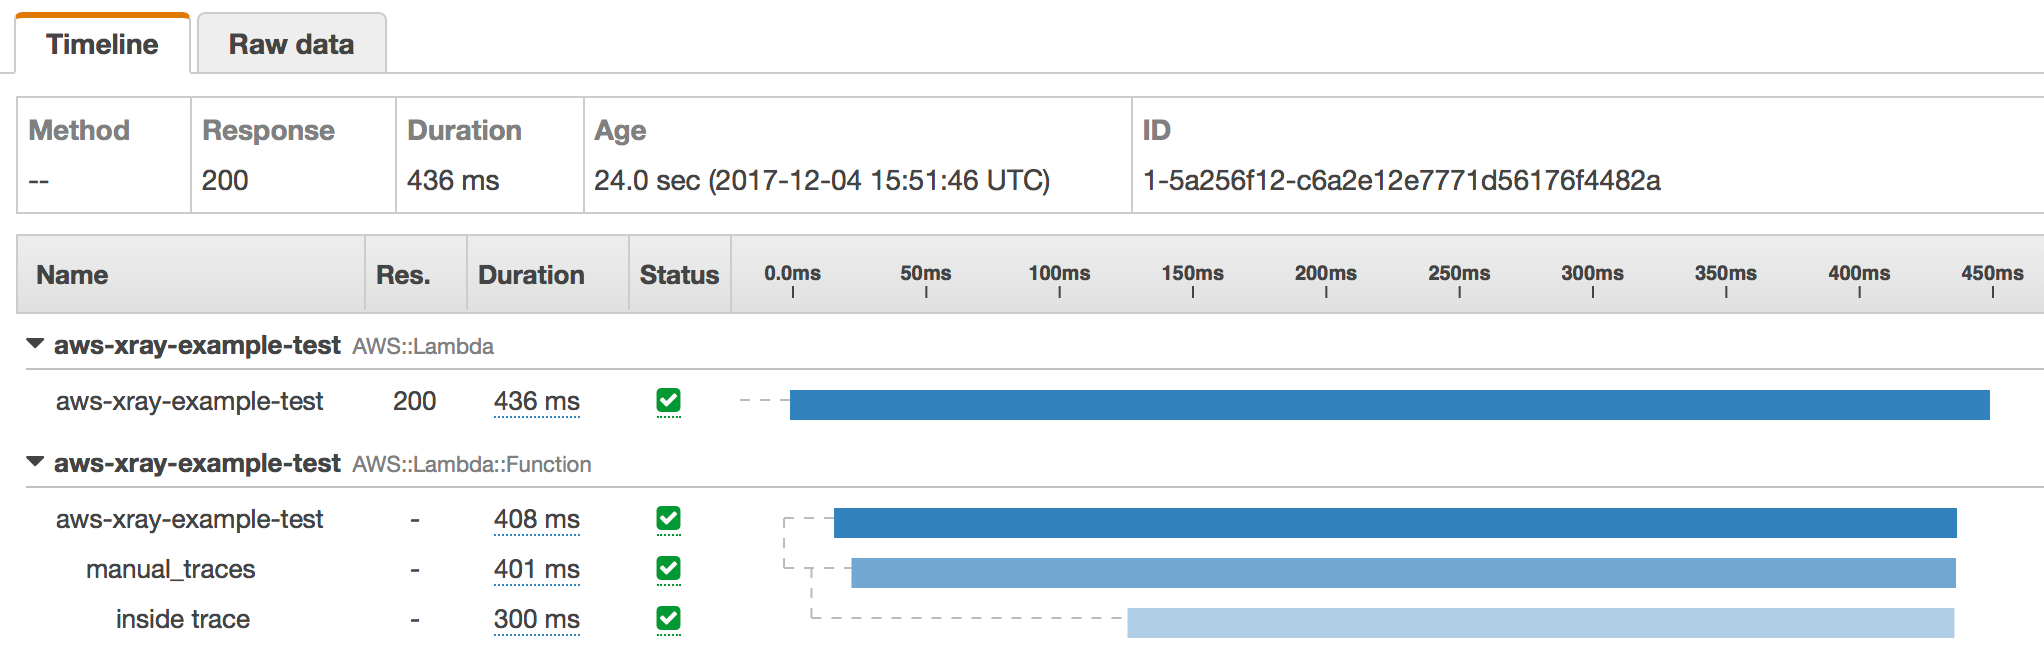Screen dimensions: 2044x666
Task: Click the Duration column header
Action: 531,275
